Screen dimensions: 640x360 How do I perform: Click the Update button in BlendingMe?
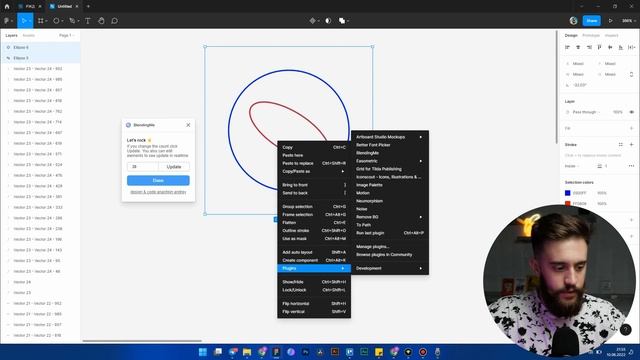tap(174, 167)
